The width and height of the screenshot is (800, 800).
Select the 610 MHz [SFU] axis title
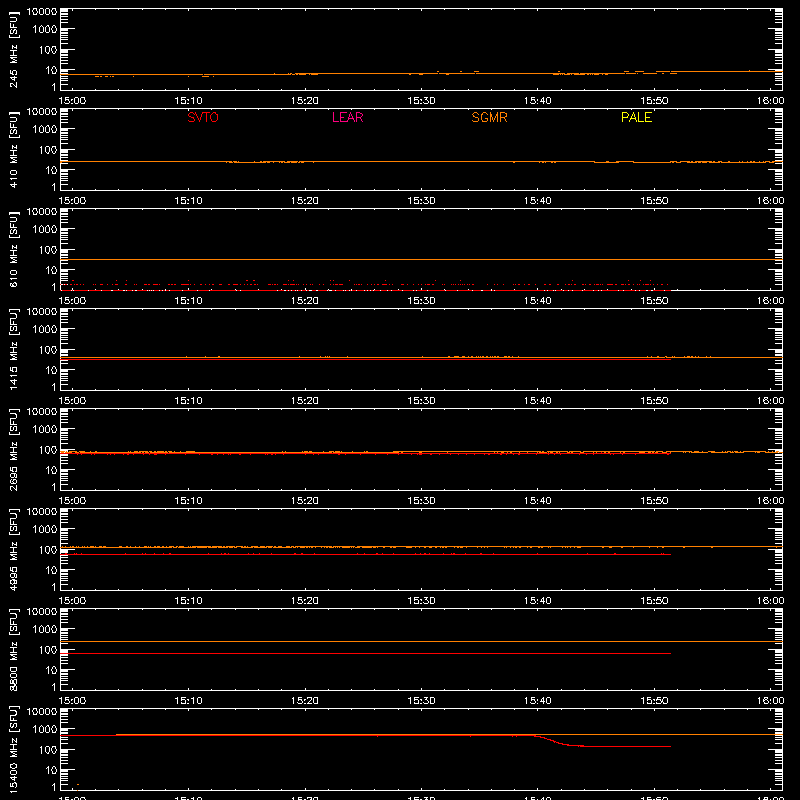13,249
